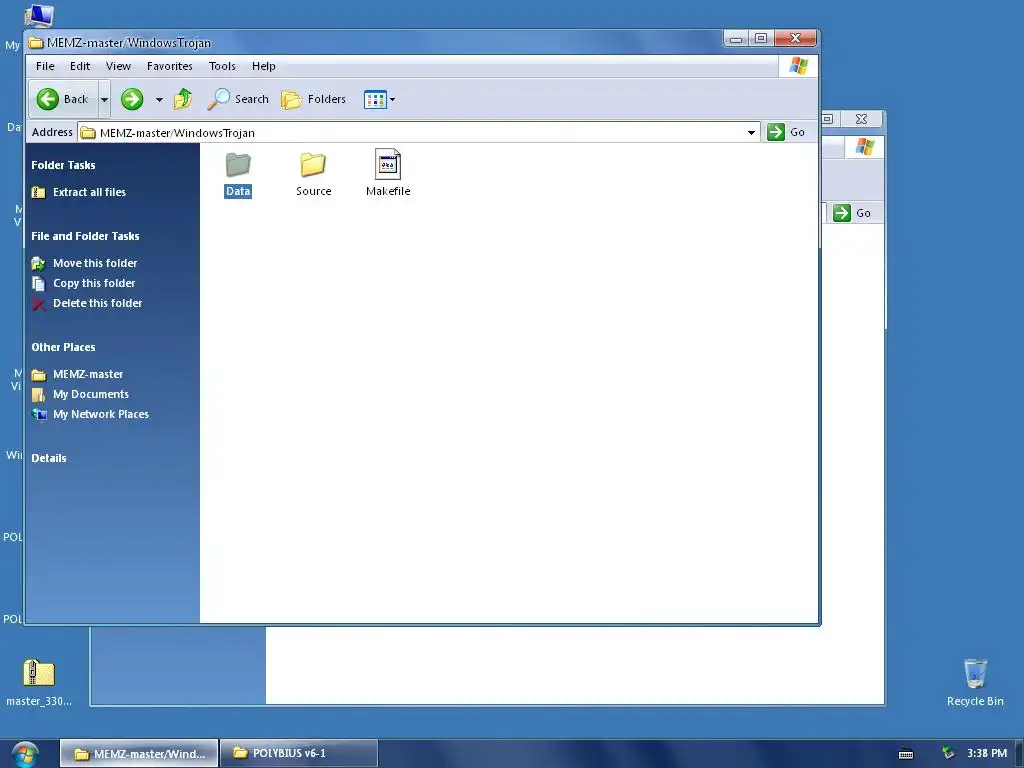Click Delete this folder link

(x=97, y=303)
